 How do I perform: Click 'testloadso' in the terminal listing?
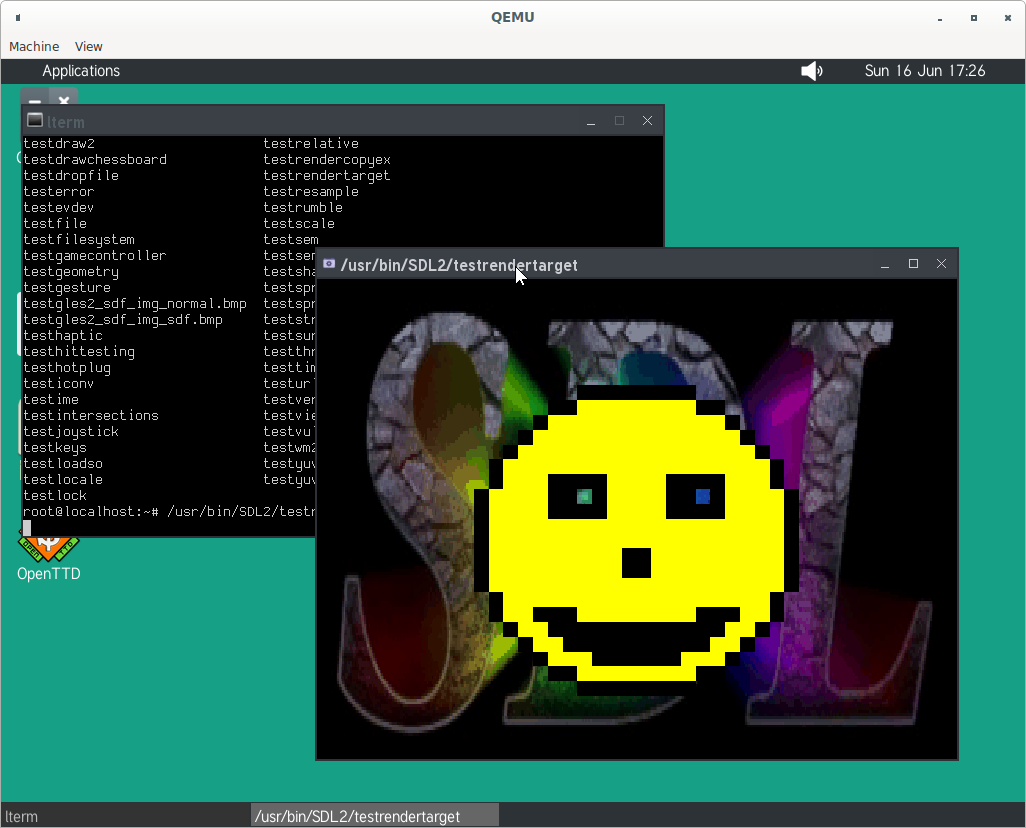63,463
